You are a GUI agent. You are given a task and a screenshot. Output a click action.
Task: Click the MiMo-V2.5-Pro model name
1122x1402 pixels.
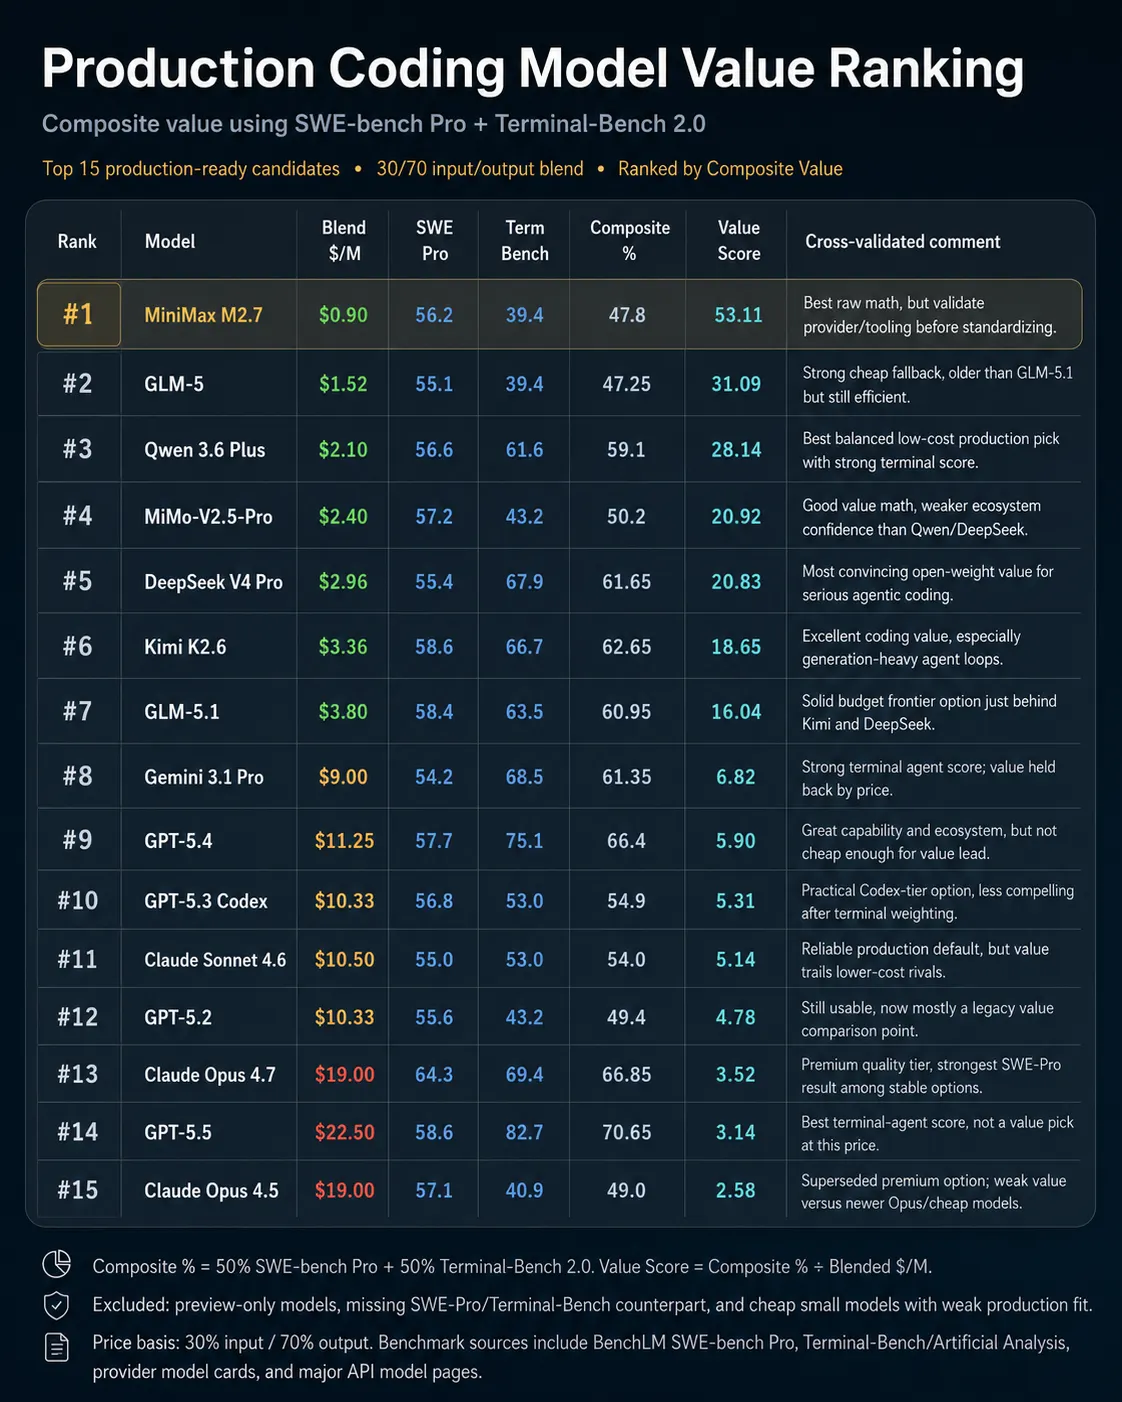click(208, 517)
